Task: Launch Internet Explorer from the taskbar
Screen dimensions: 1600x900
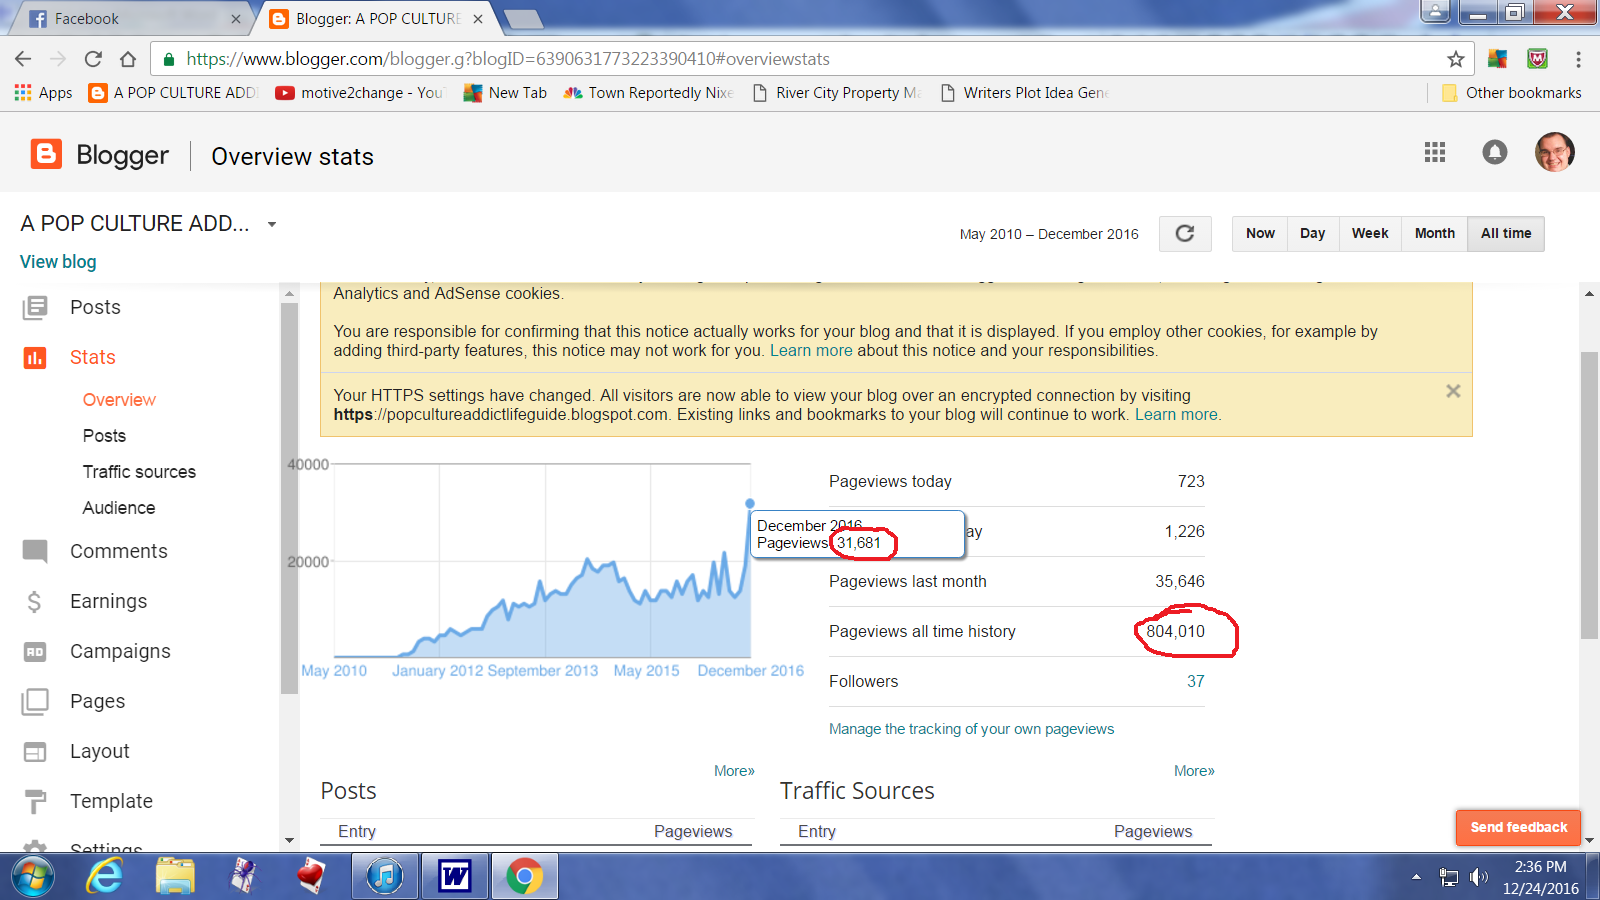Action: click(x=104, y=877)
